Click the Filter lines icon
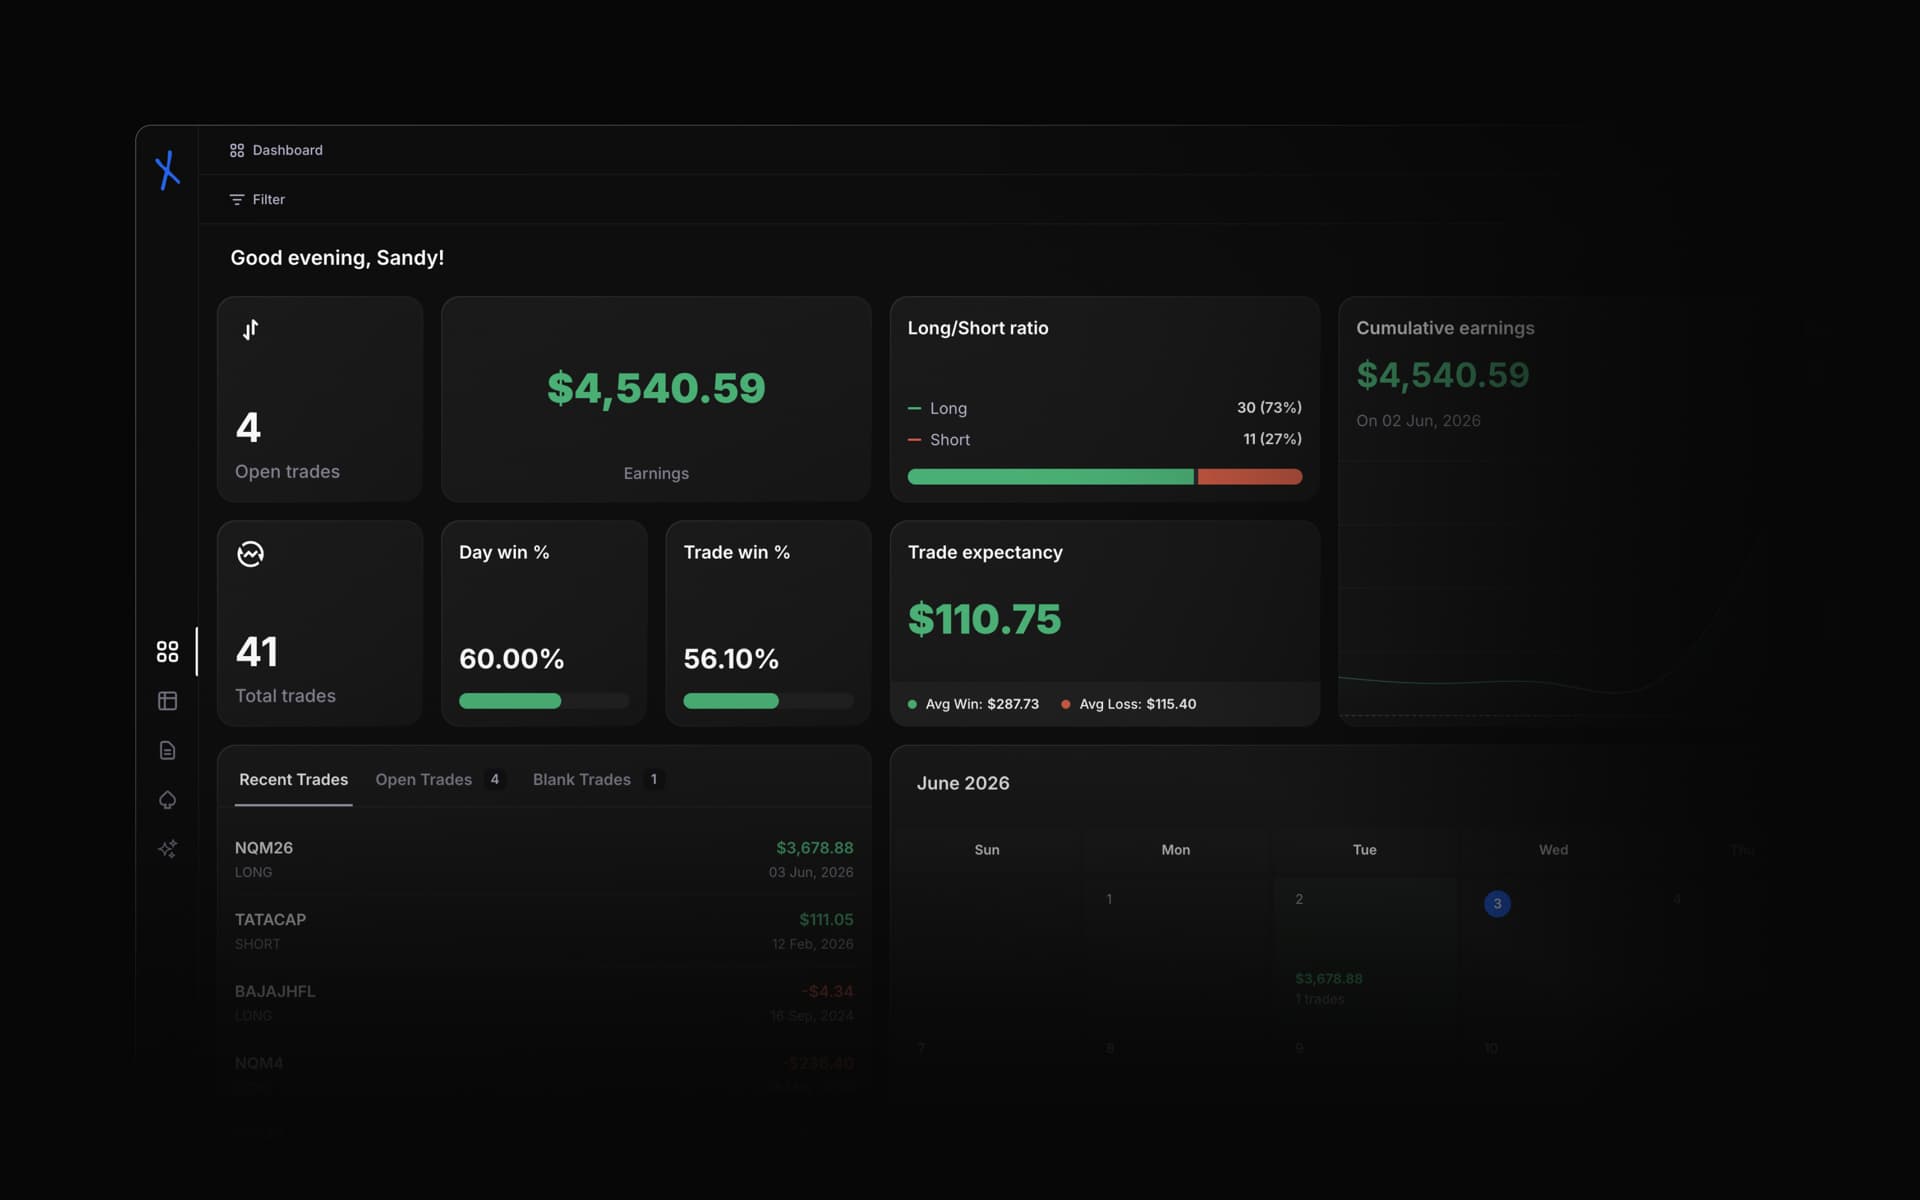Image resolution: width=1920 pixels, height=1200 pixels. tap(237, 200)
